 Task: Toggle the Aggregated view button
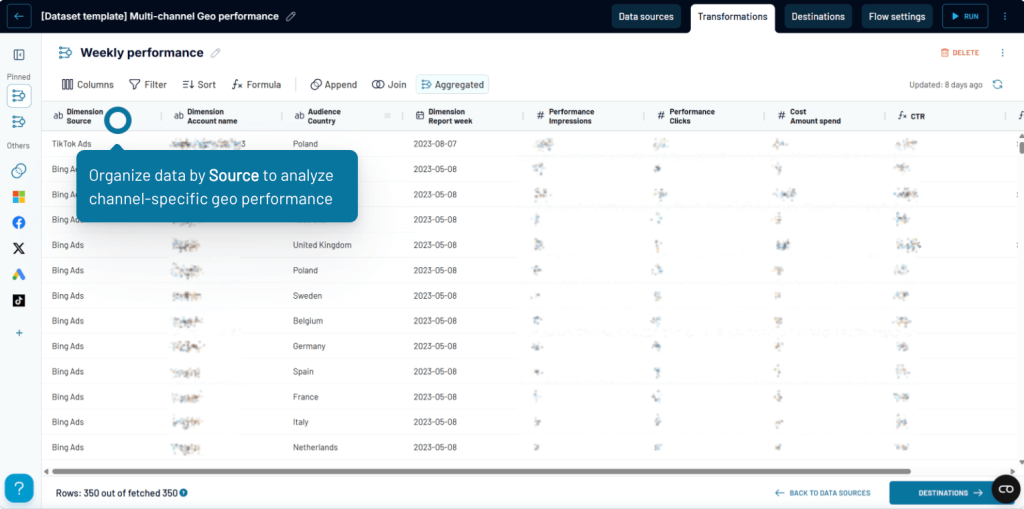click(452, 85)
